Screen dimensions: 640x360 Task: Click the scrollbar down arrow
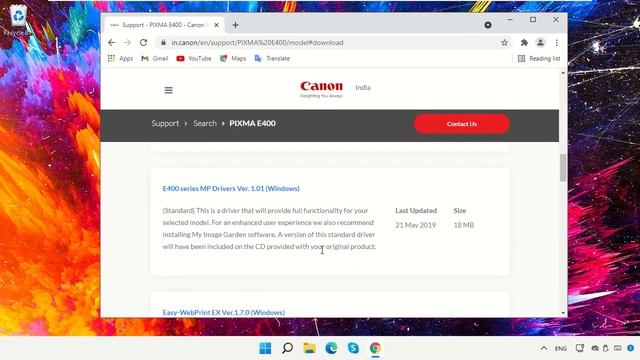[563, 313]
